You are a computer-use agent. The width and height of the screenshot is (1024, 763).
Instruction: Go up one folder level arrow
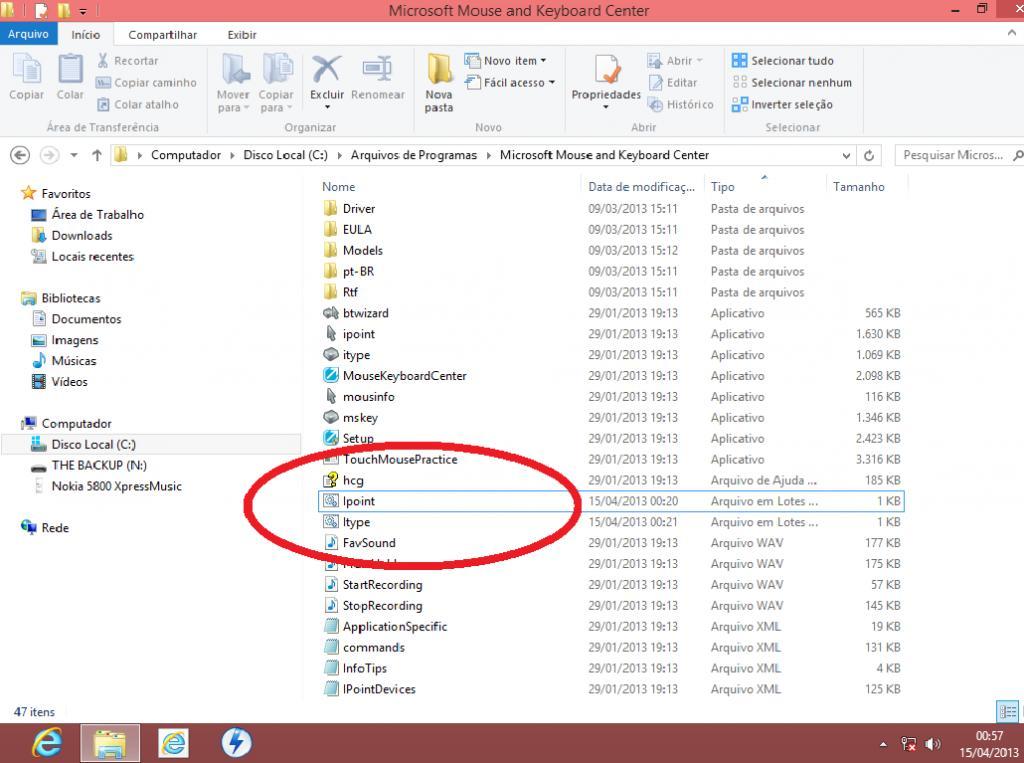pyautogui.click(x=97, y=155)
